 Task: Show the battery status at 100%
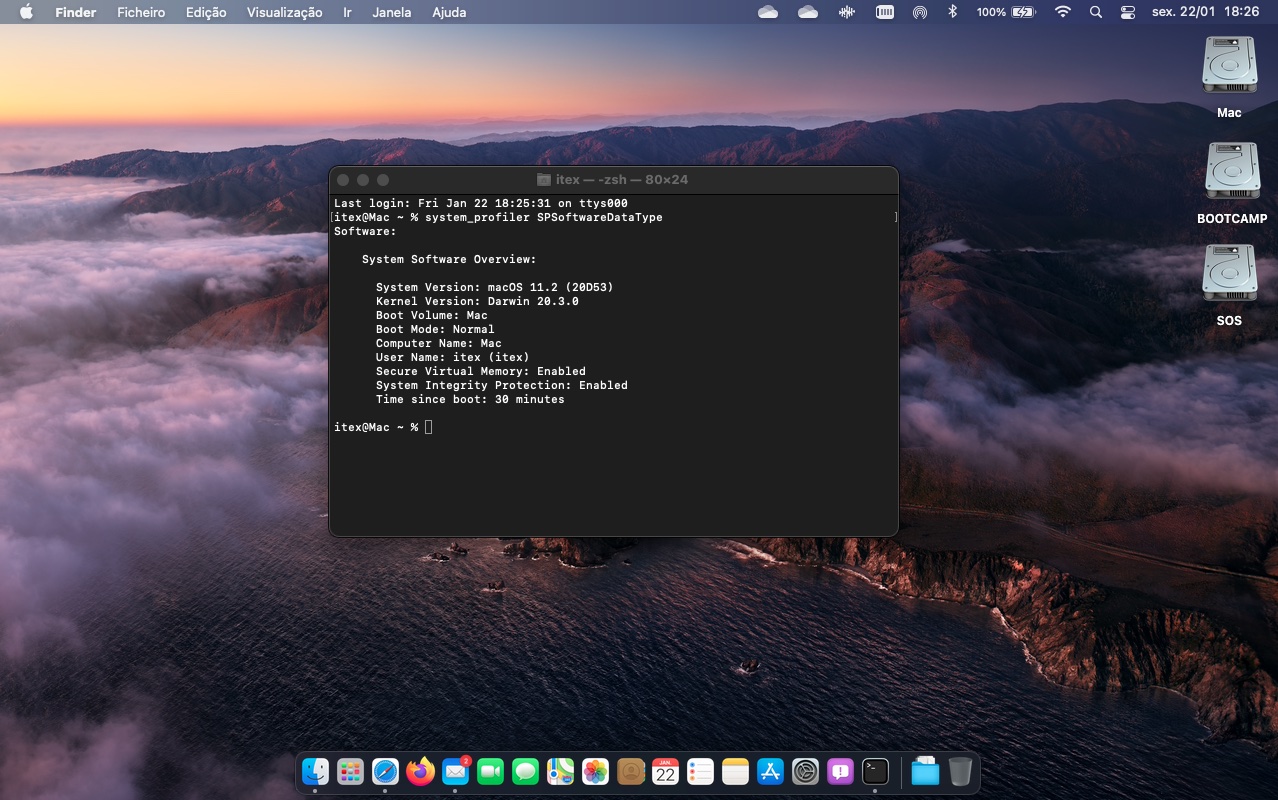tap(1006, 12)
